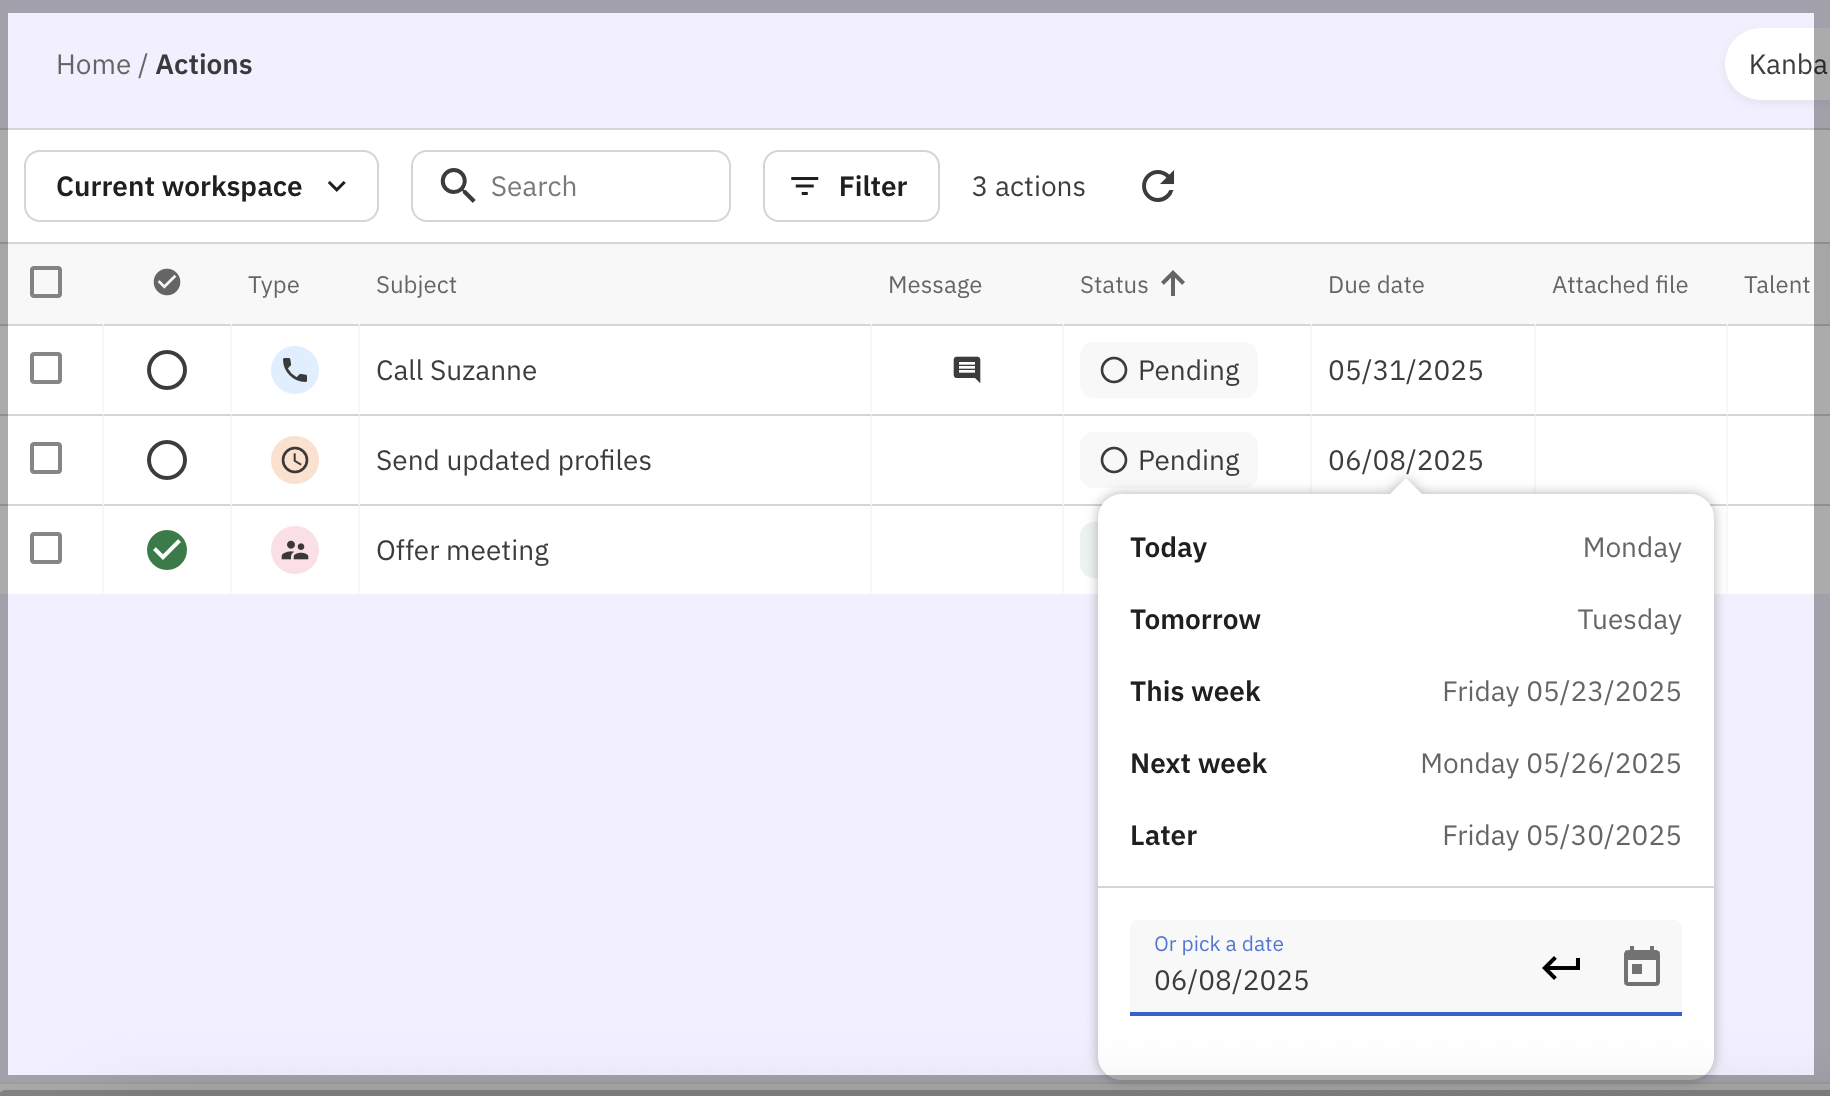Click the search magnifier icon

(x=458, y=186)
